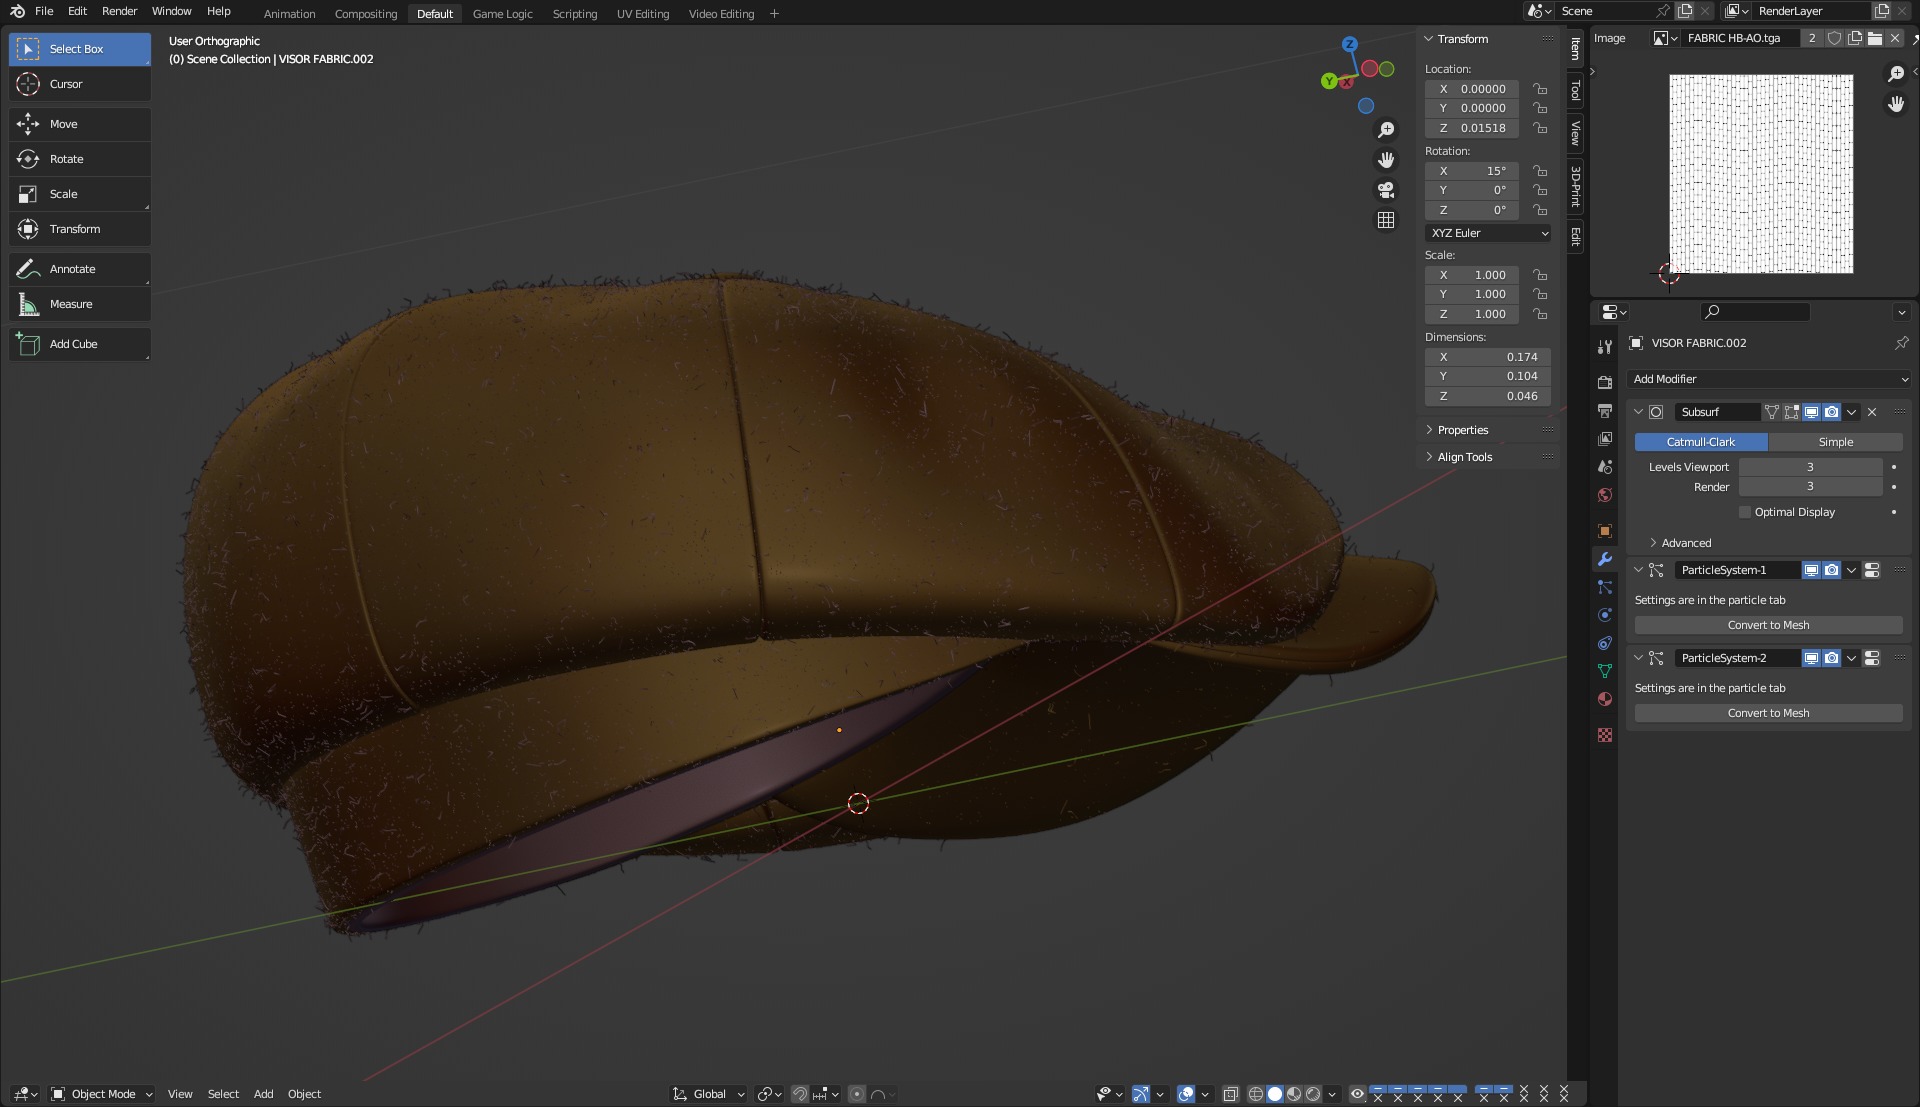Image resolution: width=1920 pixels, height=1107 pixels.
Task: Open the File menu
Action: click(44, 11)
